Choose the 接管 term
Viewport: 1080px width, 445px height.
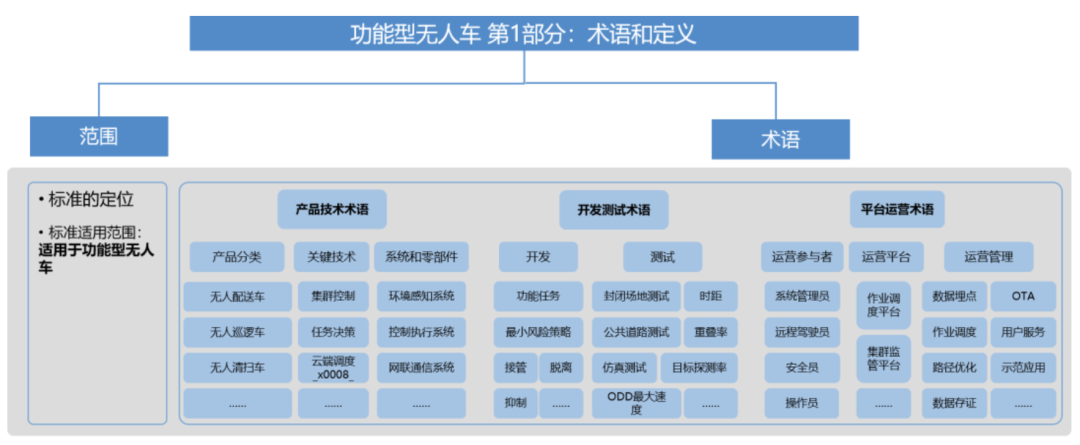515,368
